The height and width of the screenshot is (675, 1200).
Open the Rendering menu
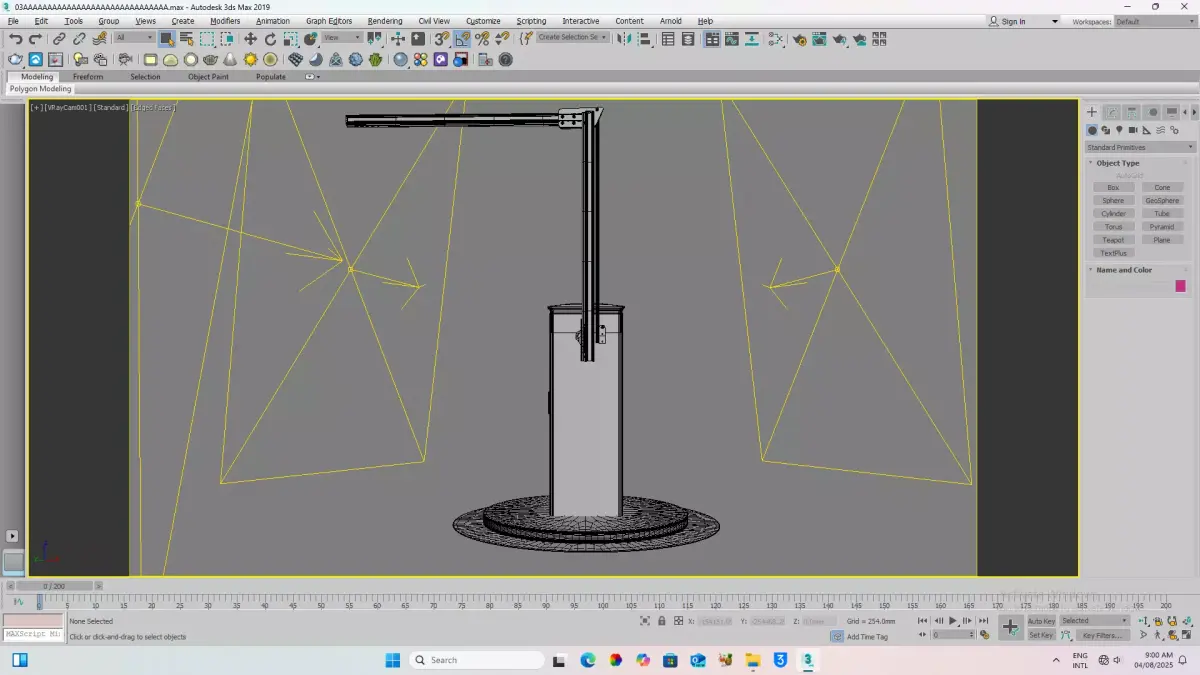pyautogui.click(x=385, y=21)
